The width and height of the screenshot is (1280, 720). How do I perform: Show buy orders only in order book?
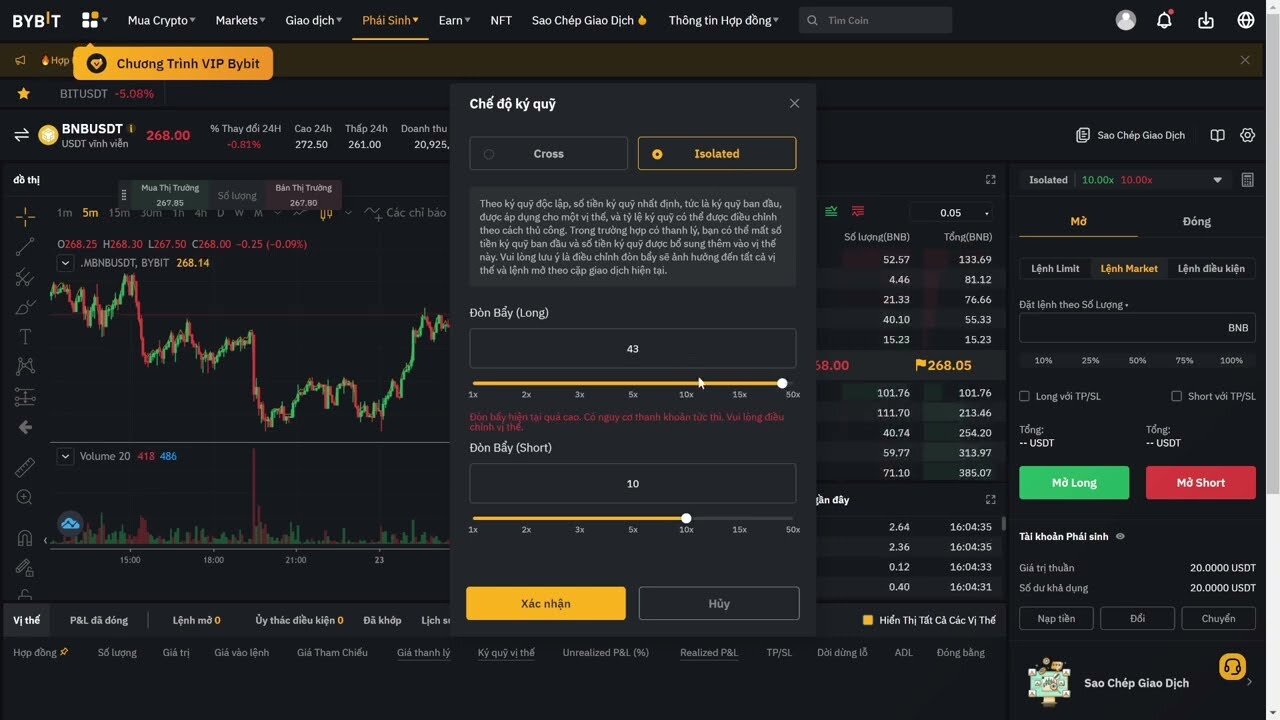[831, 212]
